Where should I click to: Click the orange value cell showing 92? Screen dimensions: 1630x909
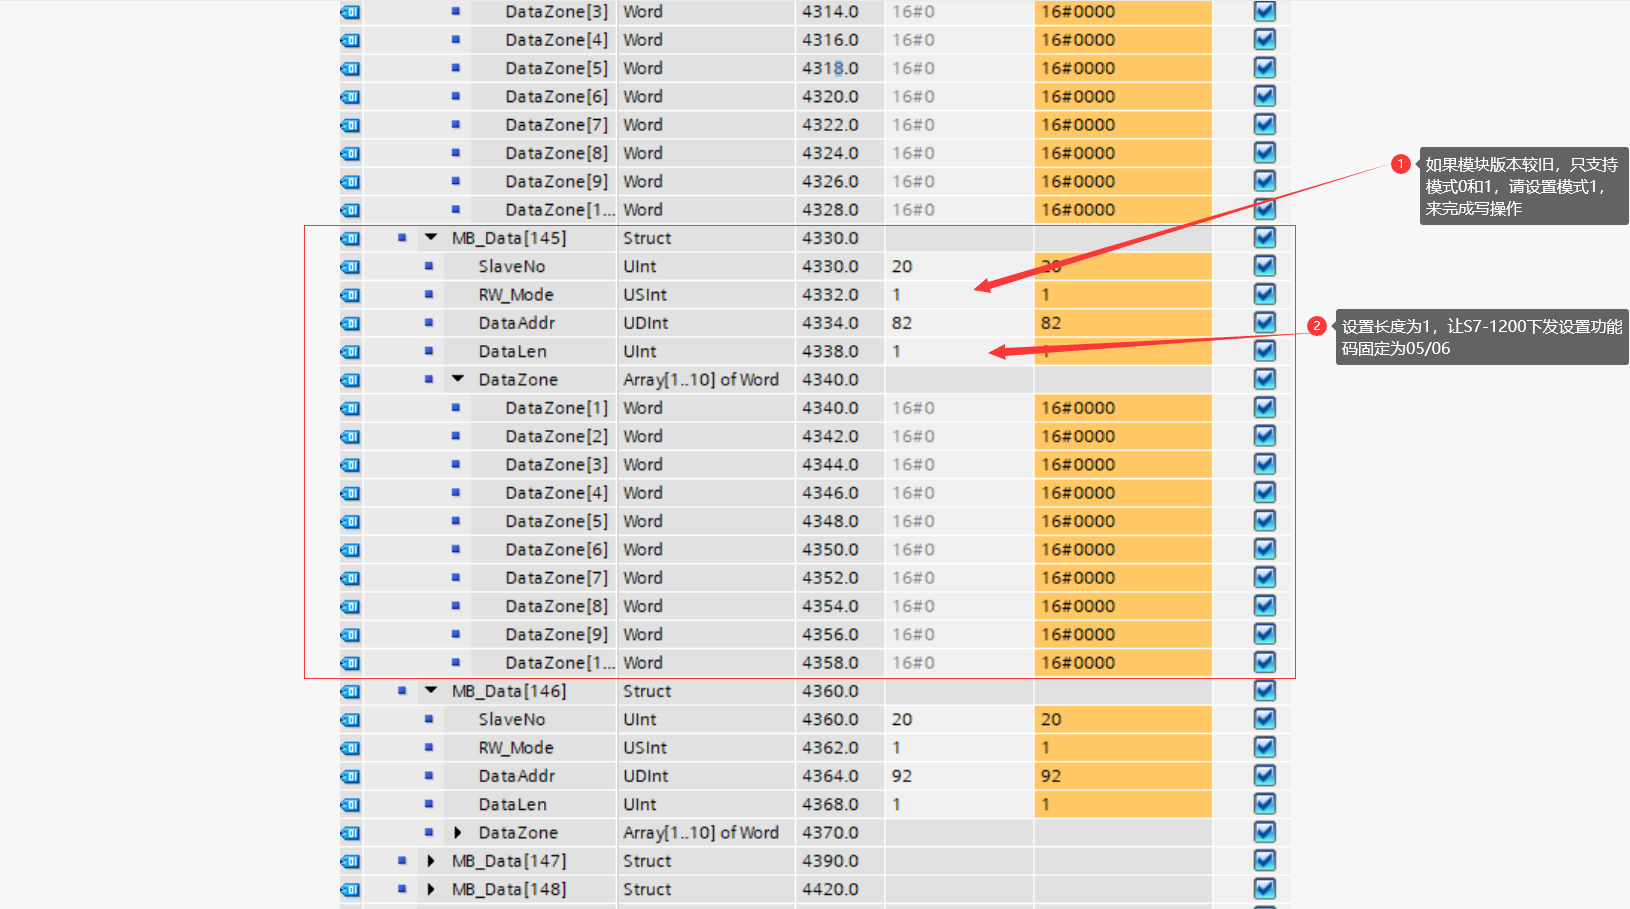click(x=1122, y=776)
